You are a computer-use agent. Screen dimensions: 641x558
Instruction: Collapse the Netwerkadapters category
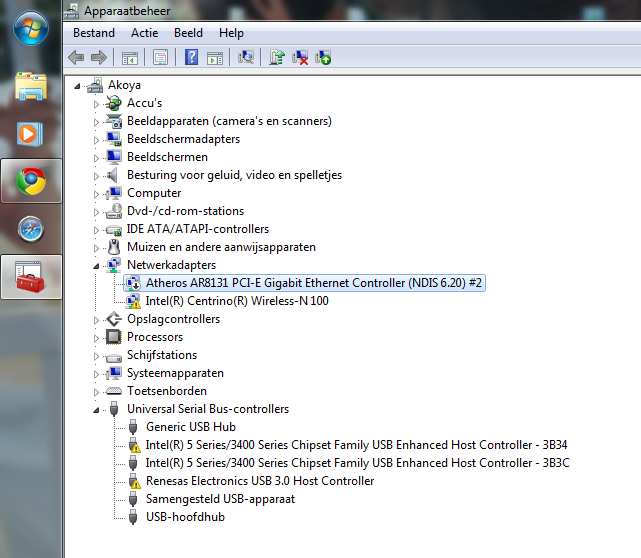(96, 266)
